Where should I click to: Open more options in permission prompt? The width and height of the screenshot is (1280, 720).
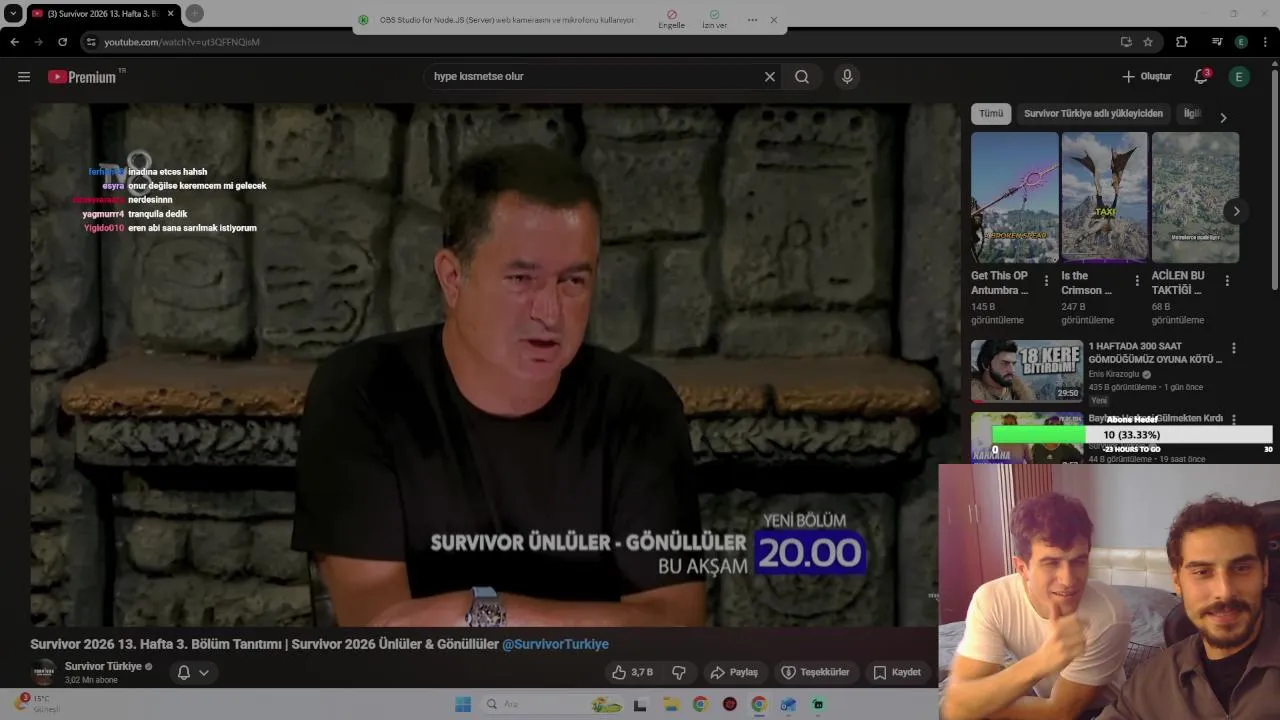coord(752,20)
